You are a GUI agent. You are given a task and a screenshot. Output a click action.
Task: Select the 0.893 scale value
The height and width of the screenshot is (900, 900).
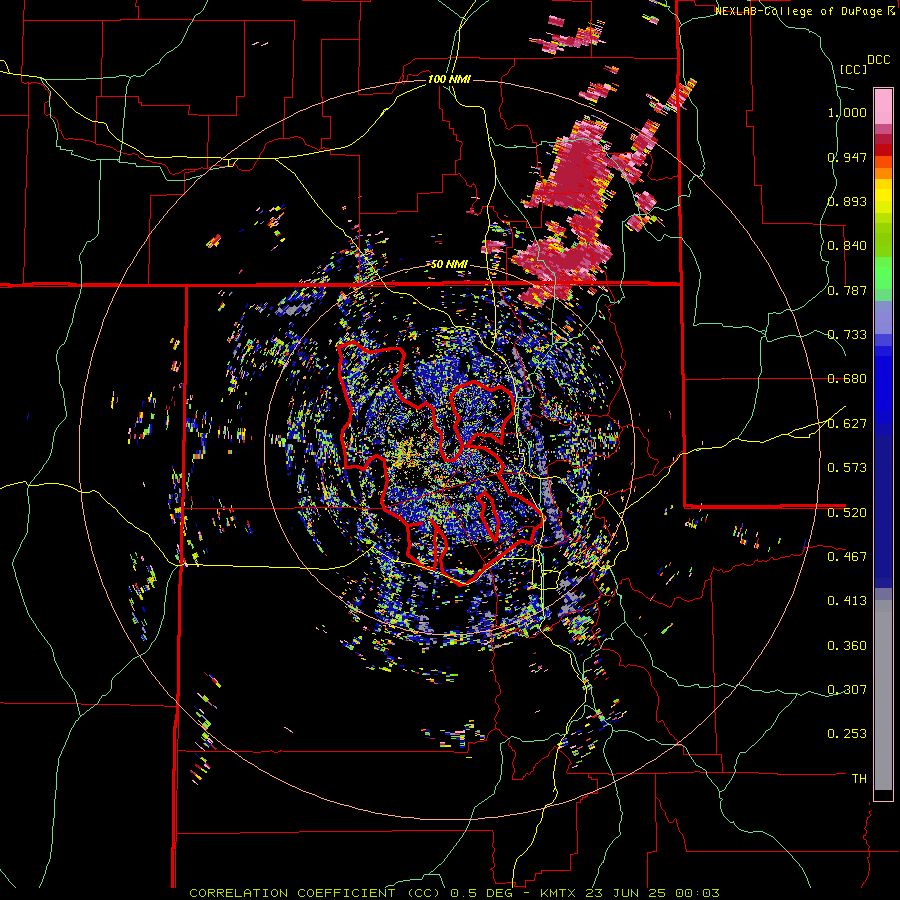[x=847, y=201]
